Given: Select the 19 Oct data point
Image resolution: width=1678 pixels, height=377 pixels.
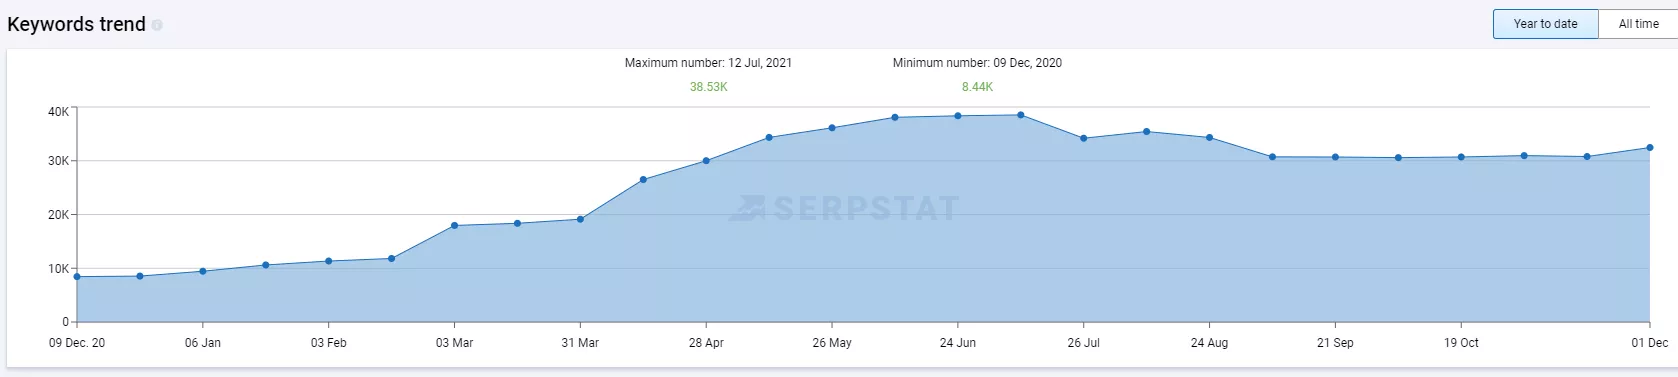Looking at the screenshot, I should tap(1461, 157).
